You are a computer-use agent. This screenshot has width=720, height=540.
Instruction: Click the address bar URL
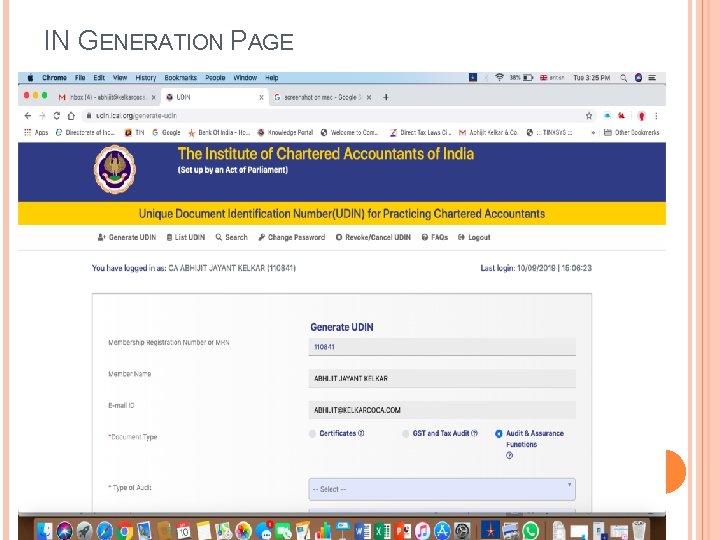pyautogui.click(x=136, y=116)
